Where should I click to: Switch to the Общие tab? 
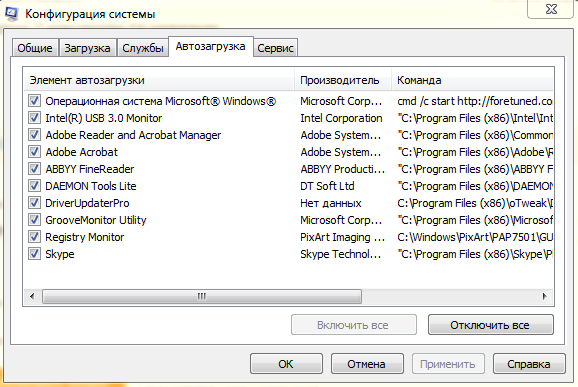point(35,48)
